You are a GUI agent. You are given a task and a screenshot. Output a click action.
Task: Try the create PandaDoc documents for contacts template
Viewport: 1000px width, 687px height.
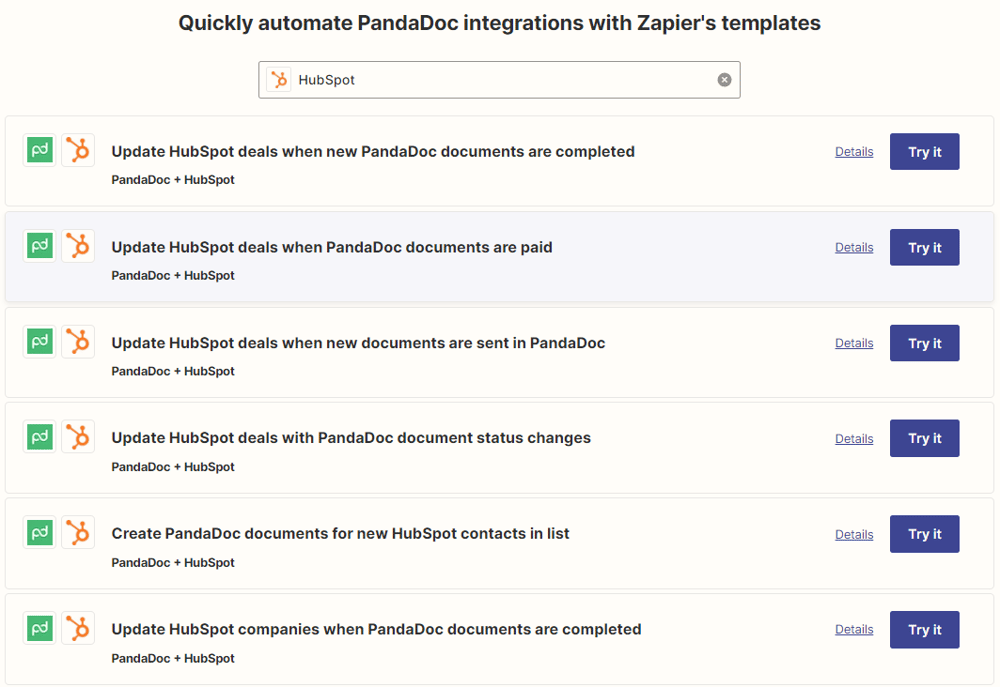click(x=924, y=534)
